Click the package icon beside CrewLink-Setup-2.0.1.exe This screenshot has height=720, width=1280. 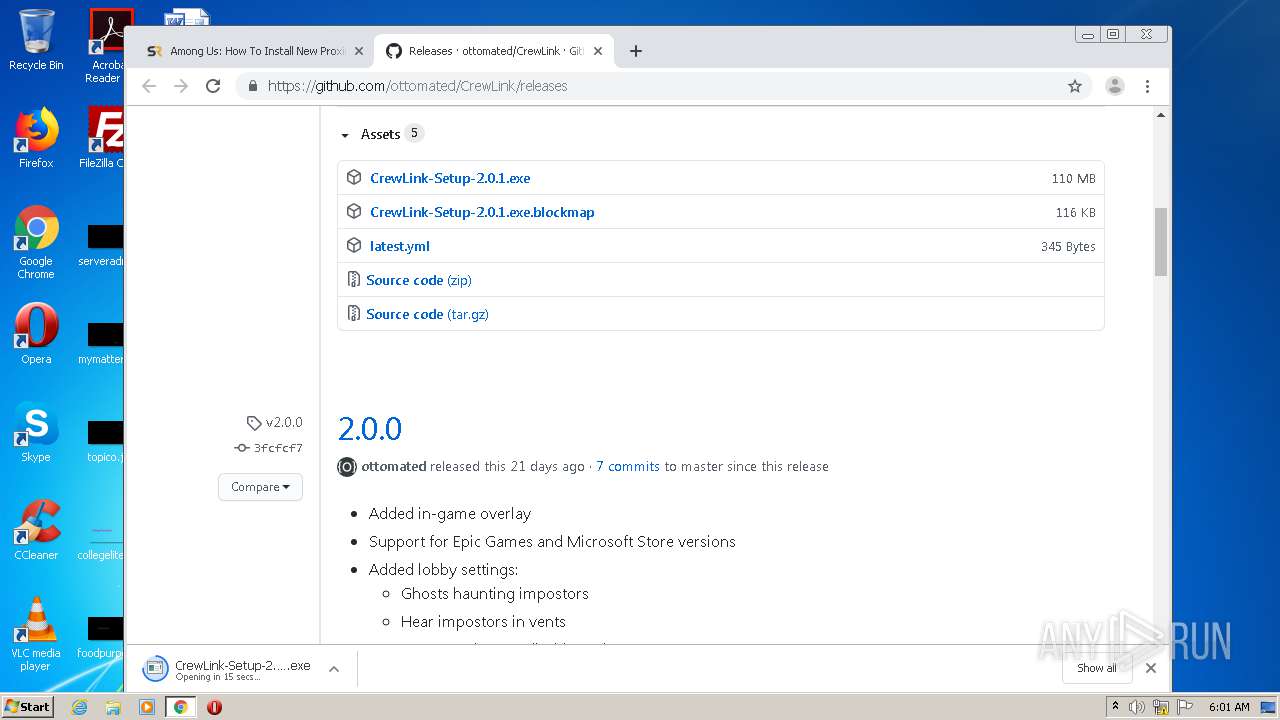[354, 178]
